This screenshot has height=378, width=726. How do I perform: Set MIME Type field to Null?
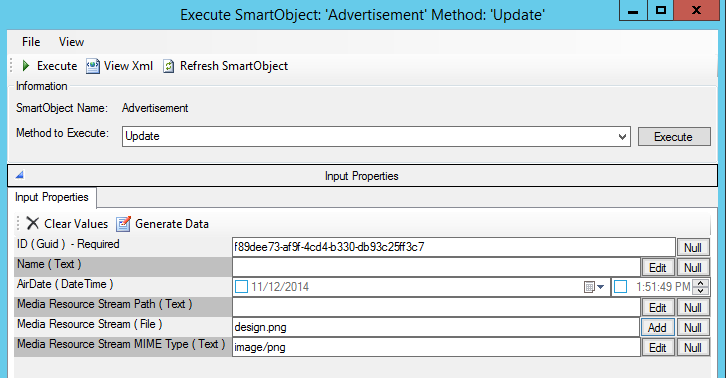coord(693,347)
